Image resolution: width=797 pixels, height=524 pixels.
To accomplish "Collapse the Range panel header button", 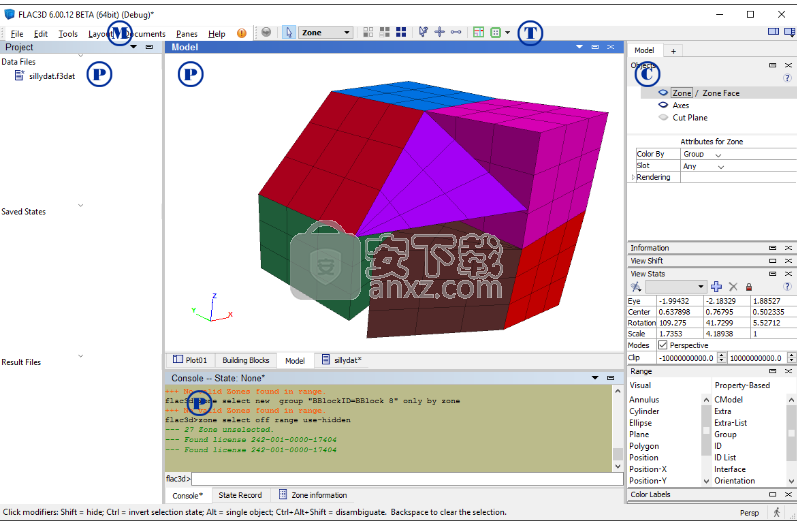I will coord(773,372).
